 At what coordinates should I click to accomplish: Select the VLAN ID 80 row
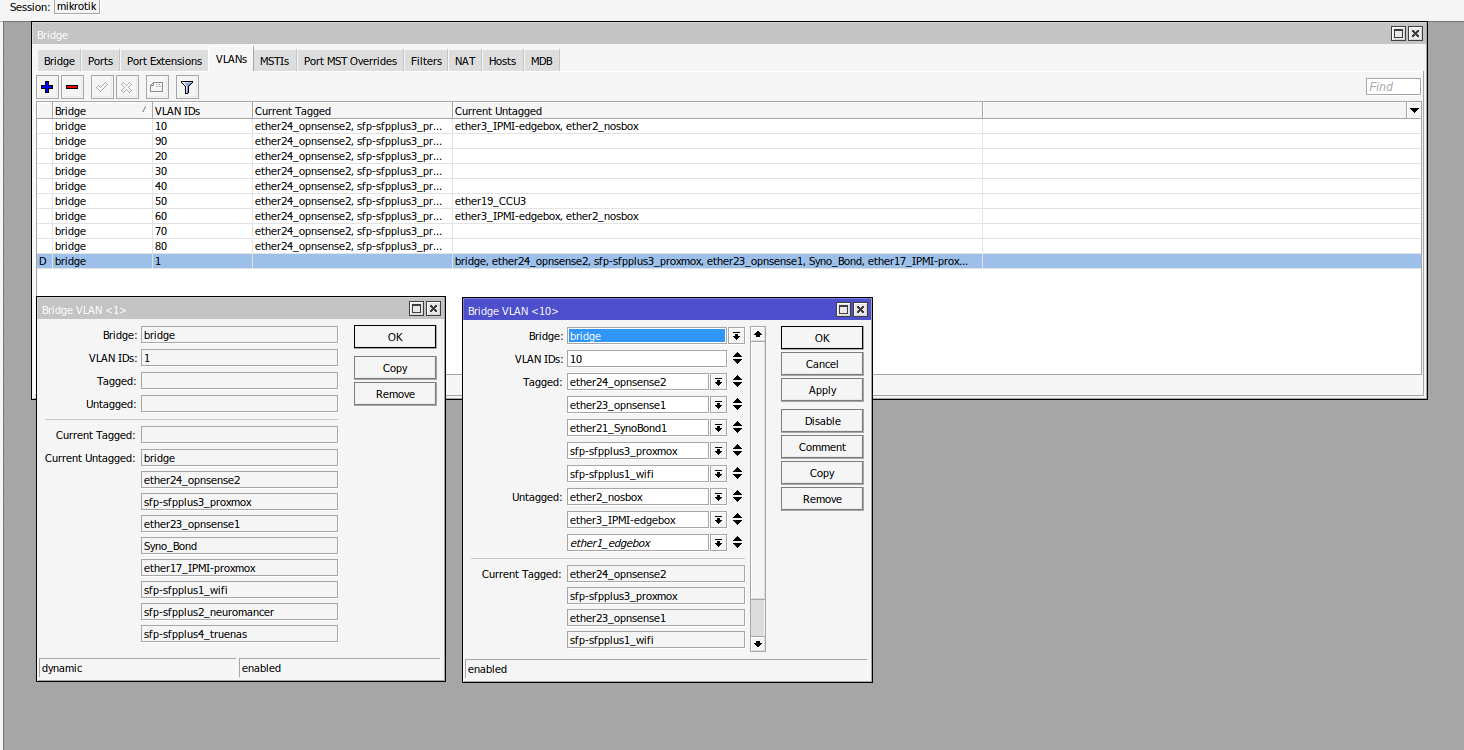tap(729, 246)
